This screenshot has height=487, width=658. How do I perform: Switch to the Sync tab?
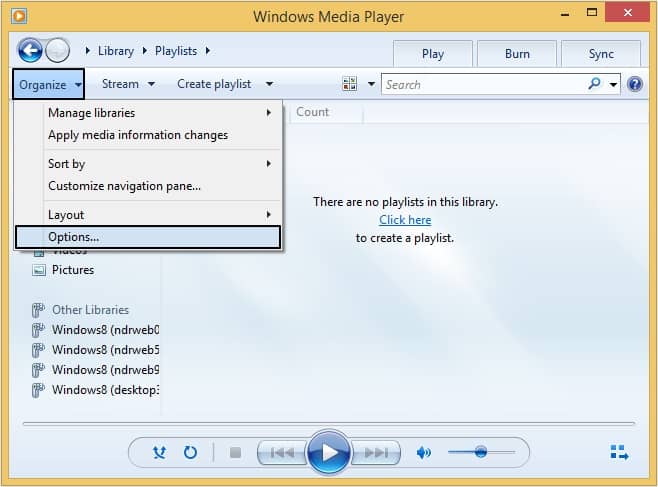[601, 54]
